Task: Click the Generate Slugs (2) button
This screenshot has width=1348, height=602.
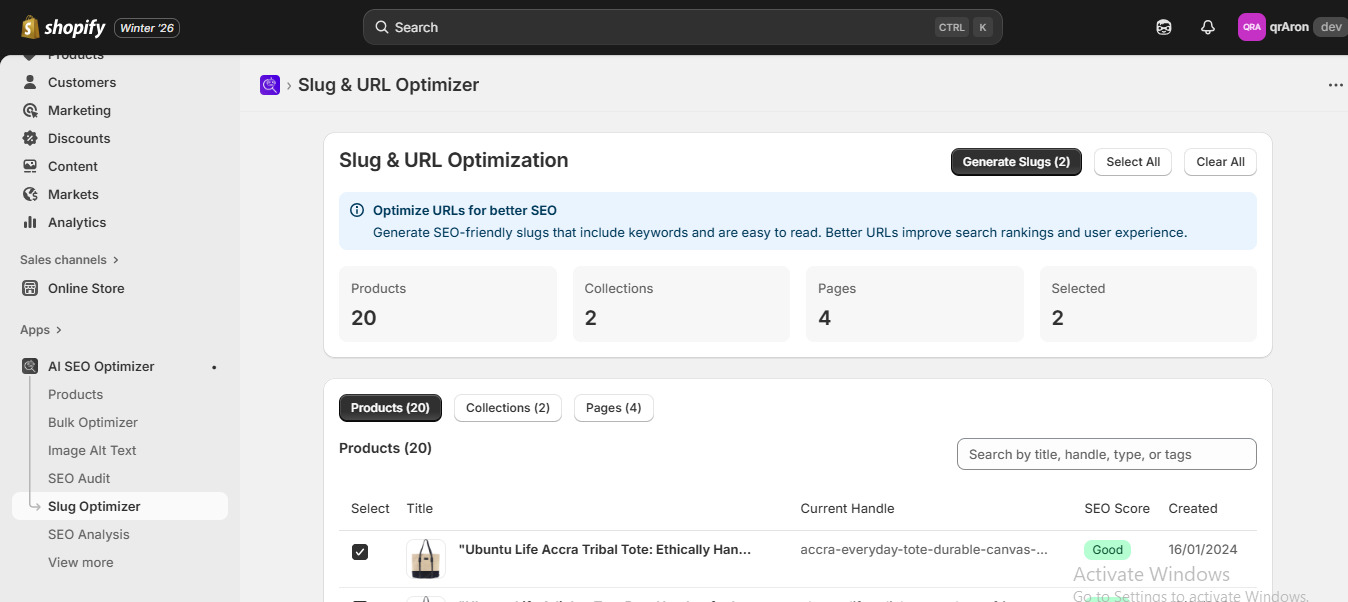Action: (1016, 162)
